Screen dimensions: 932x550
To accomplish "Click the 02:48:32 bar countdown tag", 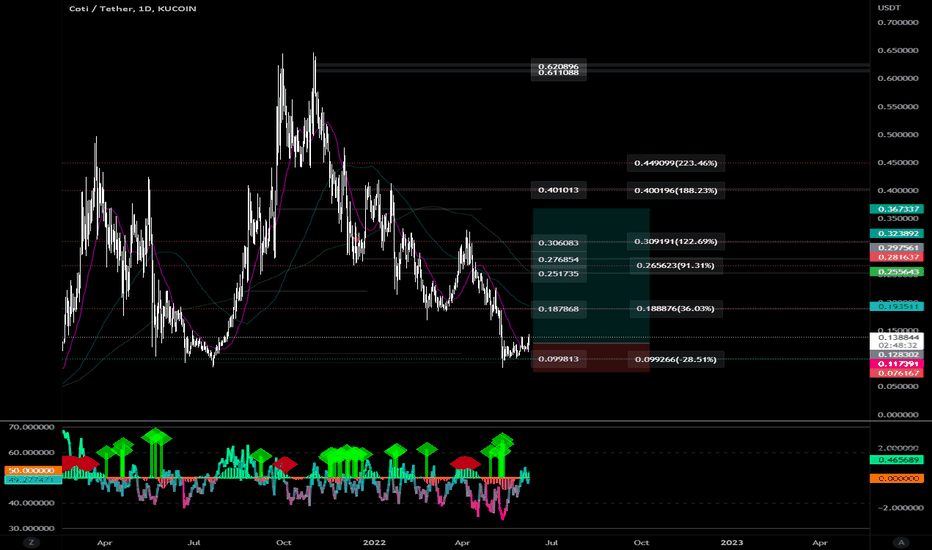I will (x=898, y=345).
